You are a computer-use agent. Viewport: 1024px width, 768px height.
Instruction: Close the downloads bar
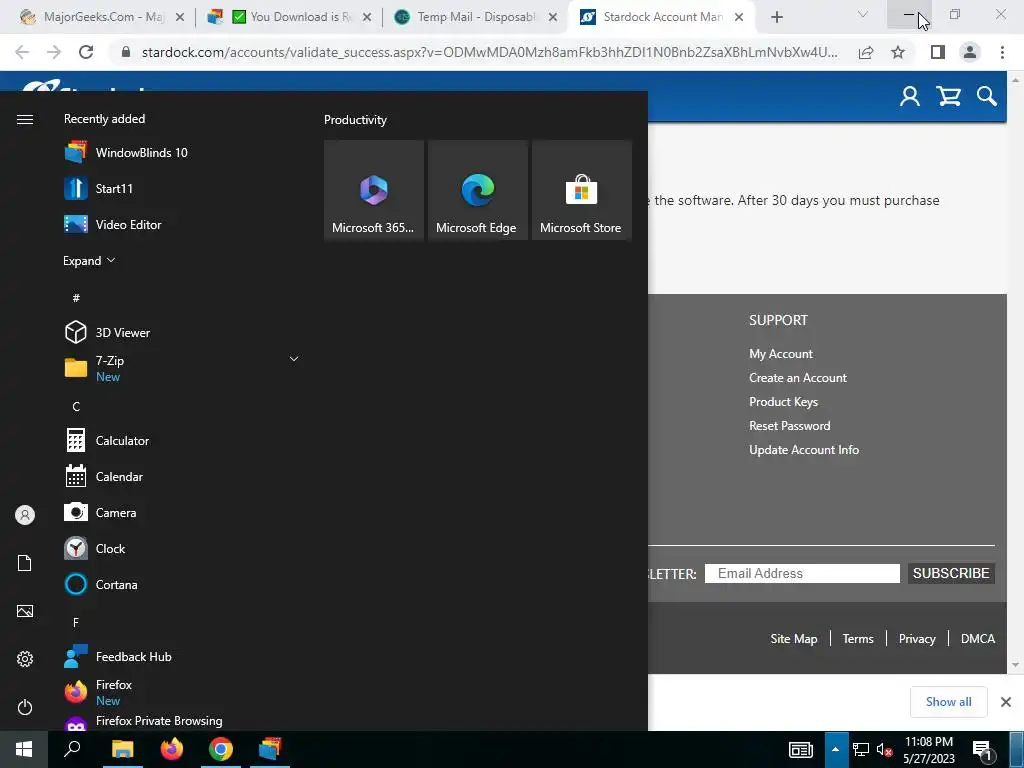1006,702
